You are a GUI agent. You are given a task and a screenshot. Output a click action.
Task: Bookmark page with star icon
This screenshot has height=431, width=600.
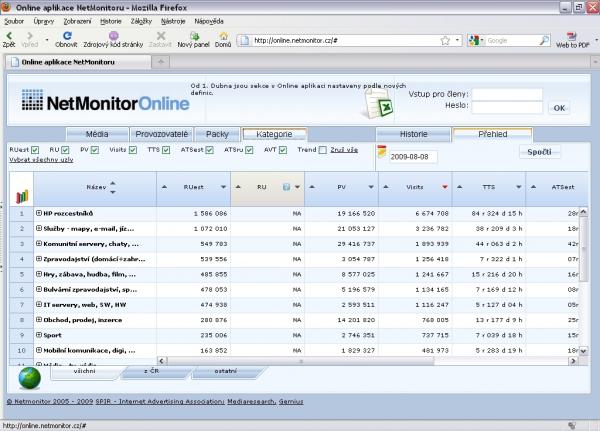coord(445,40)
